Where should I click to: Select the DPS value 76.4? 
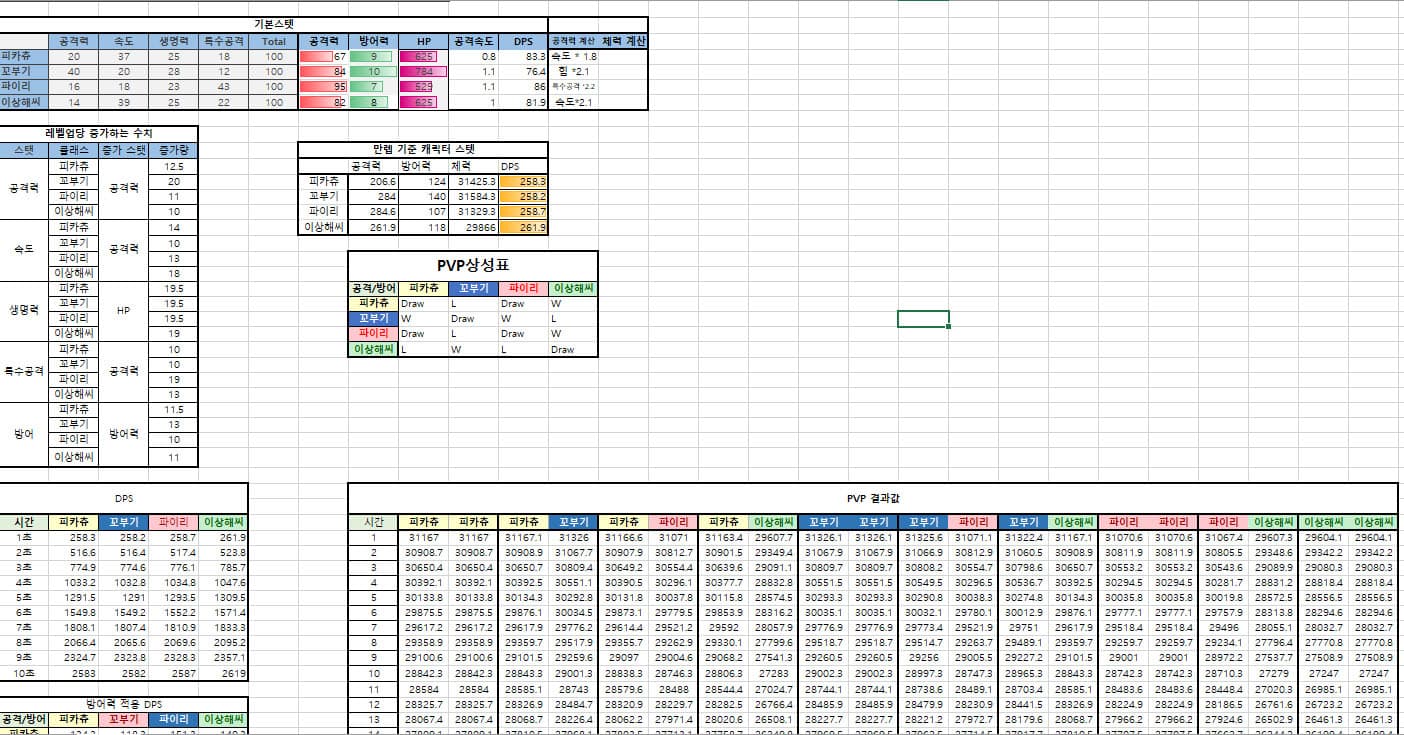point(523,72)
